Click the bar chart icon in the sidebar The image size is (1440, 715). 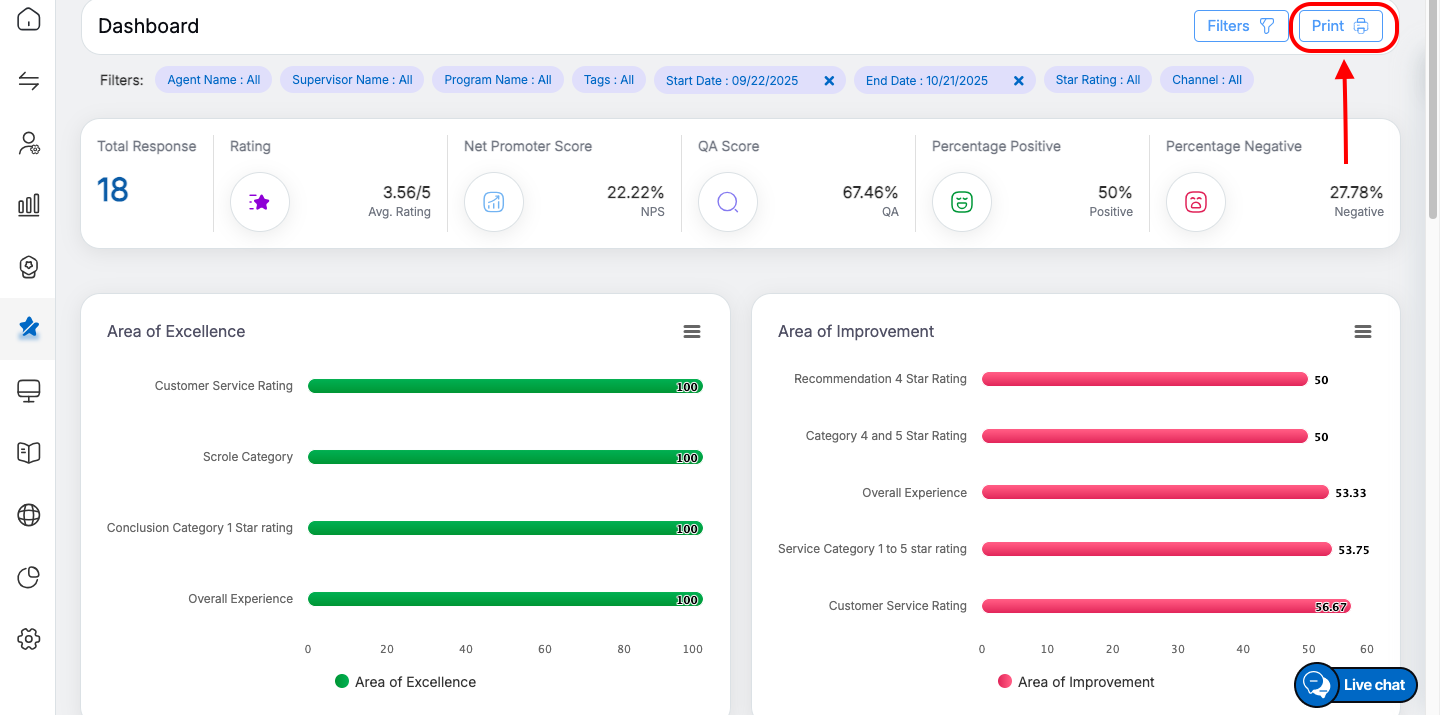tap(28, 205)
